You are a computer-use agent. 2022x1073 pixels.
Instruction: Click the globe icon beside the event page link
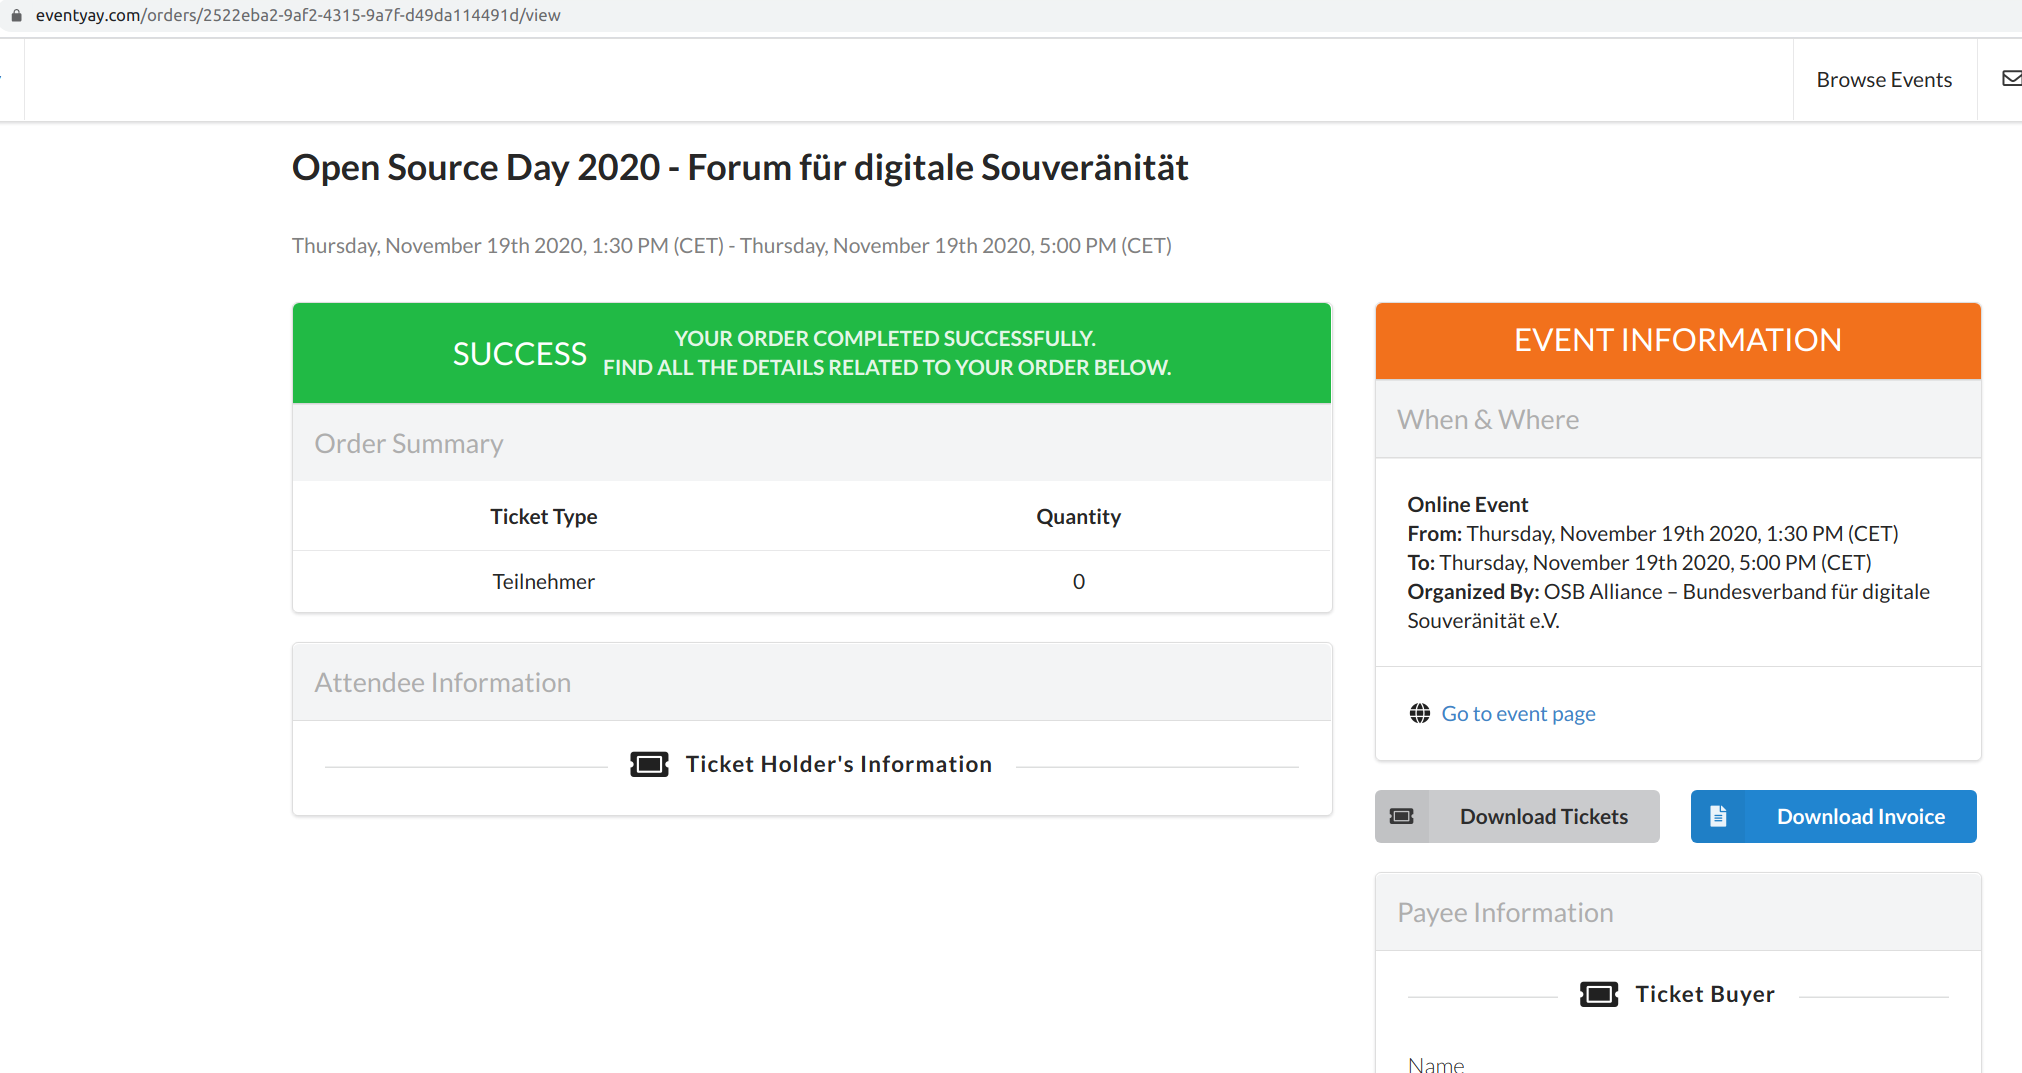pos(1419,713)
